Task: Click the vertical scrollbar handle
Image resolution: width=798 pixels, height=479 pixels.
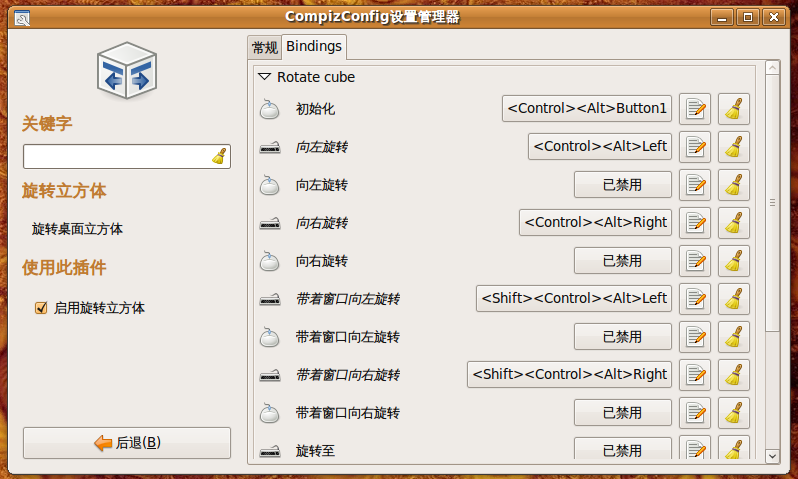Action: (773, 203)
